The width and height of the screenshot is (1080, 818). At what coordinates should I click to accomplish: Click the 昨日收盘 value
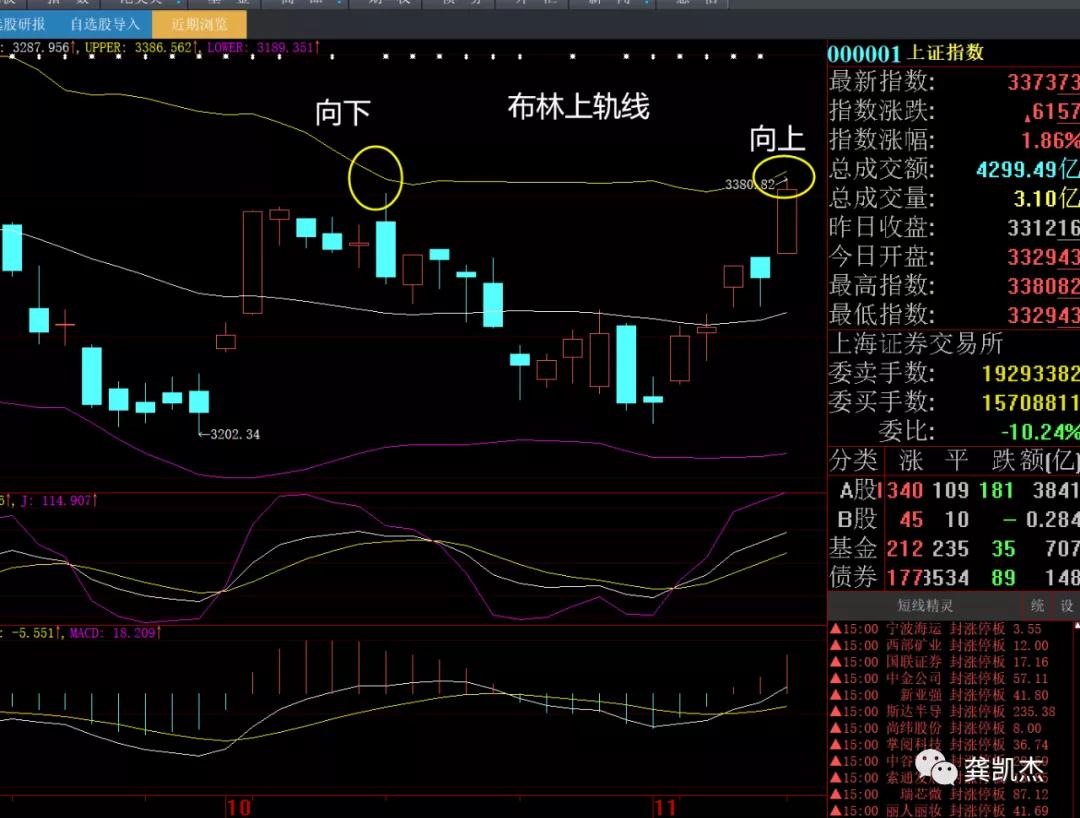[1043, 228]
